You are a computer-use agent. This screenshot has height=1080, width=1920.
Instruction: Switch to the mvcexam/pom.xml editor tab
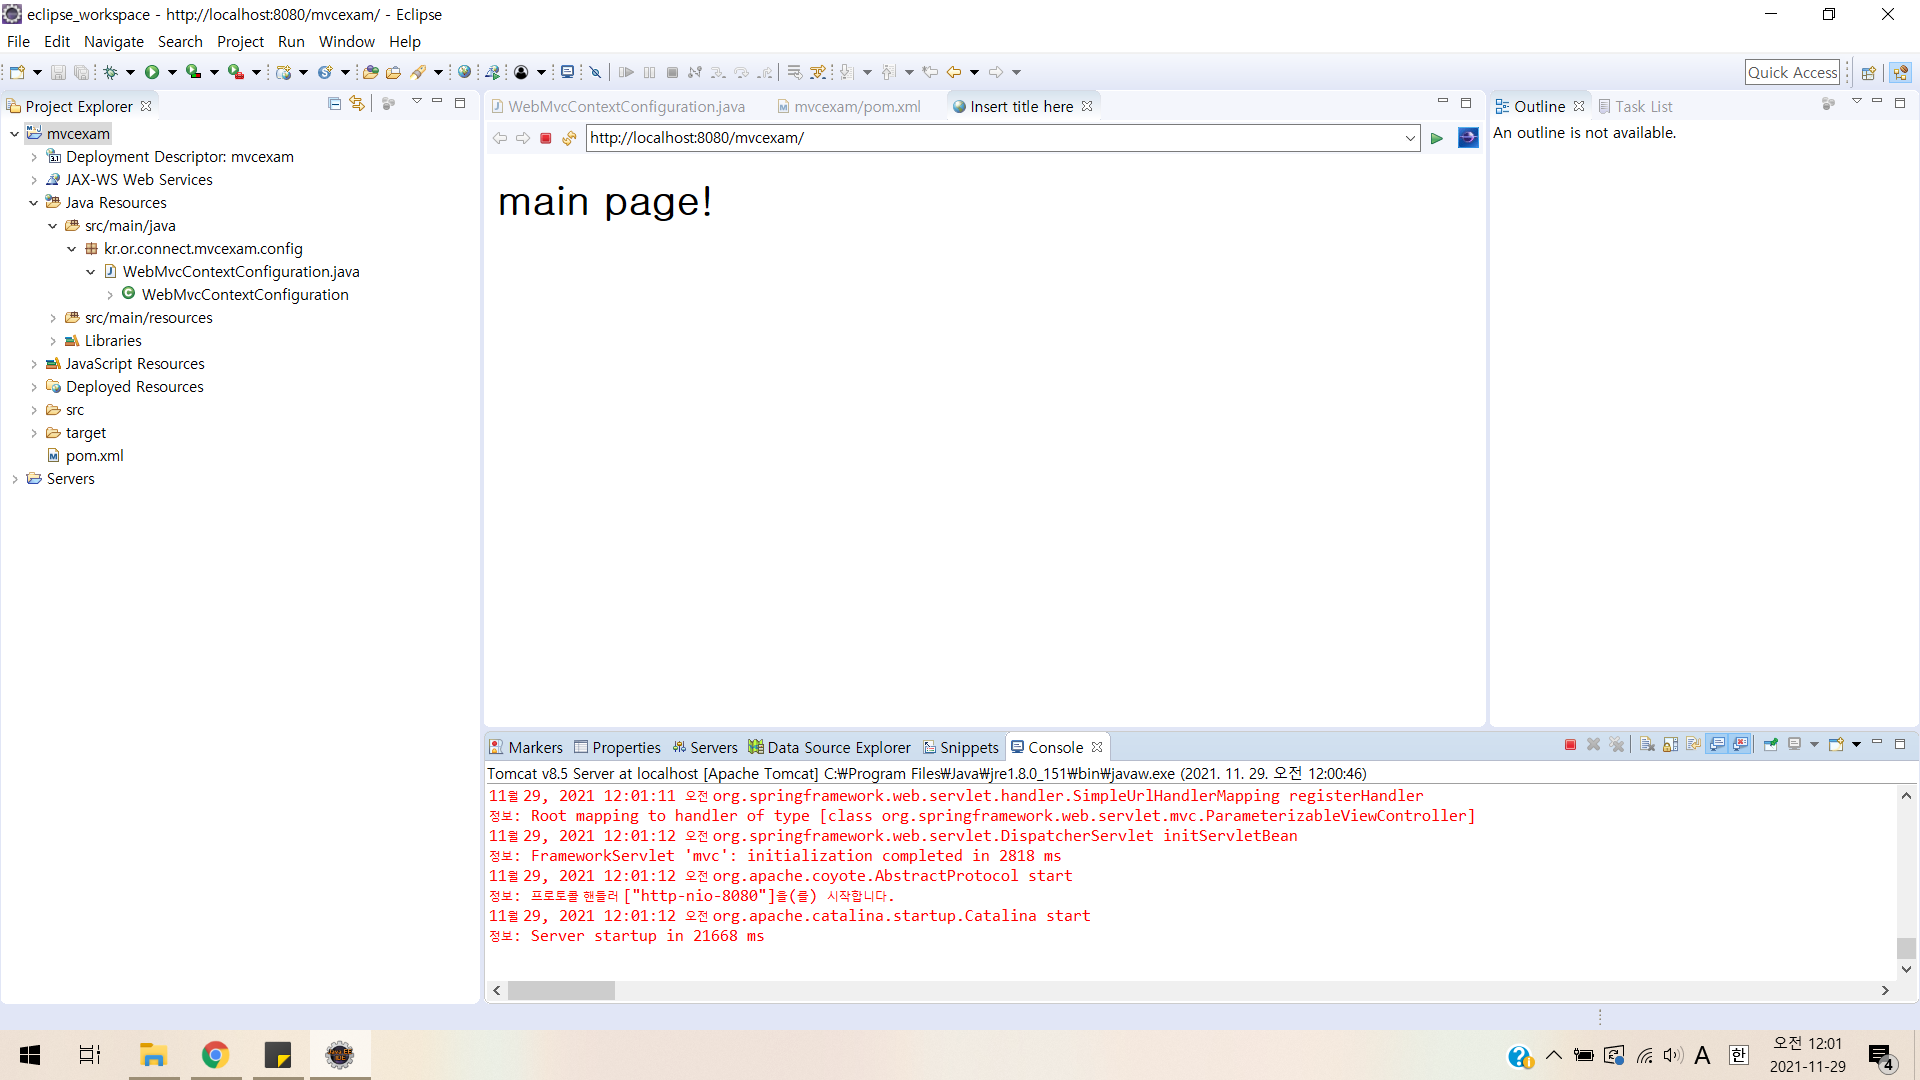tap(856, 106)
